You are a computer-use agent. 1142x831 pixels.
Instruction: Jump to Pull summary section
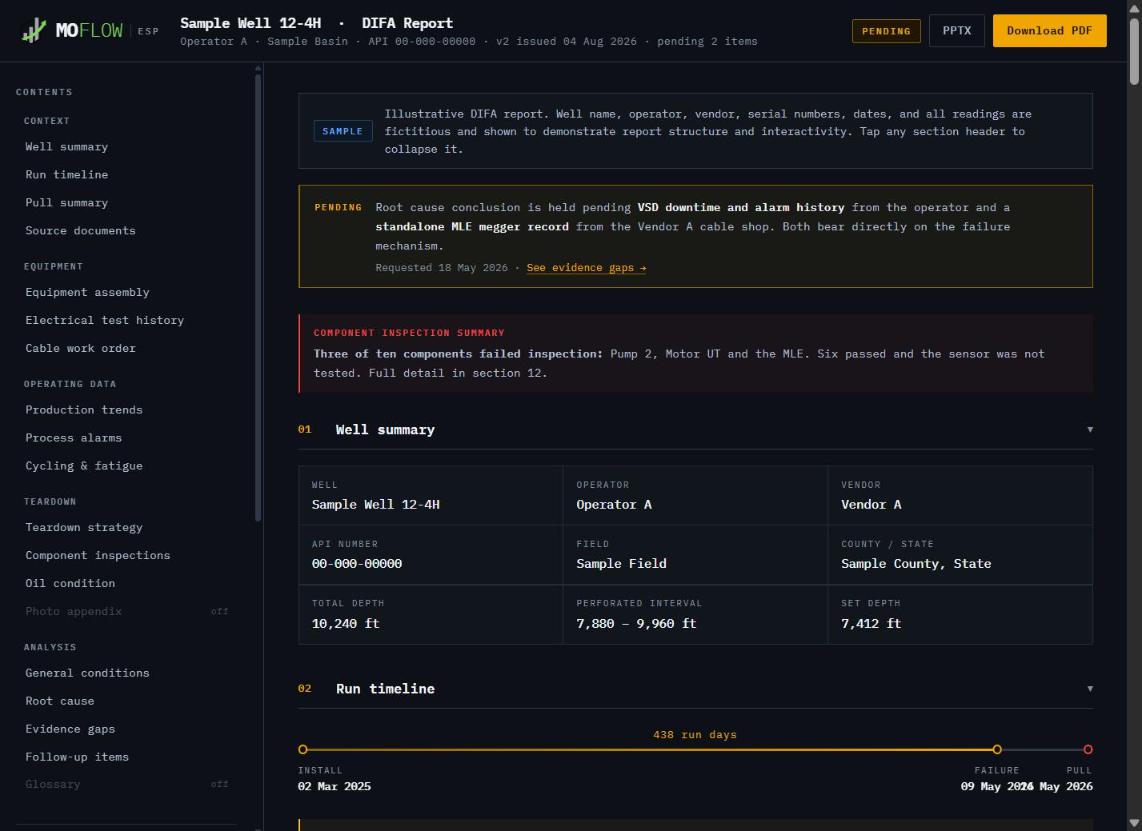[66, 203]
